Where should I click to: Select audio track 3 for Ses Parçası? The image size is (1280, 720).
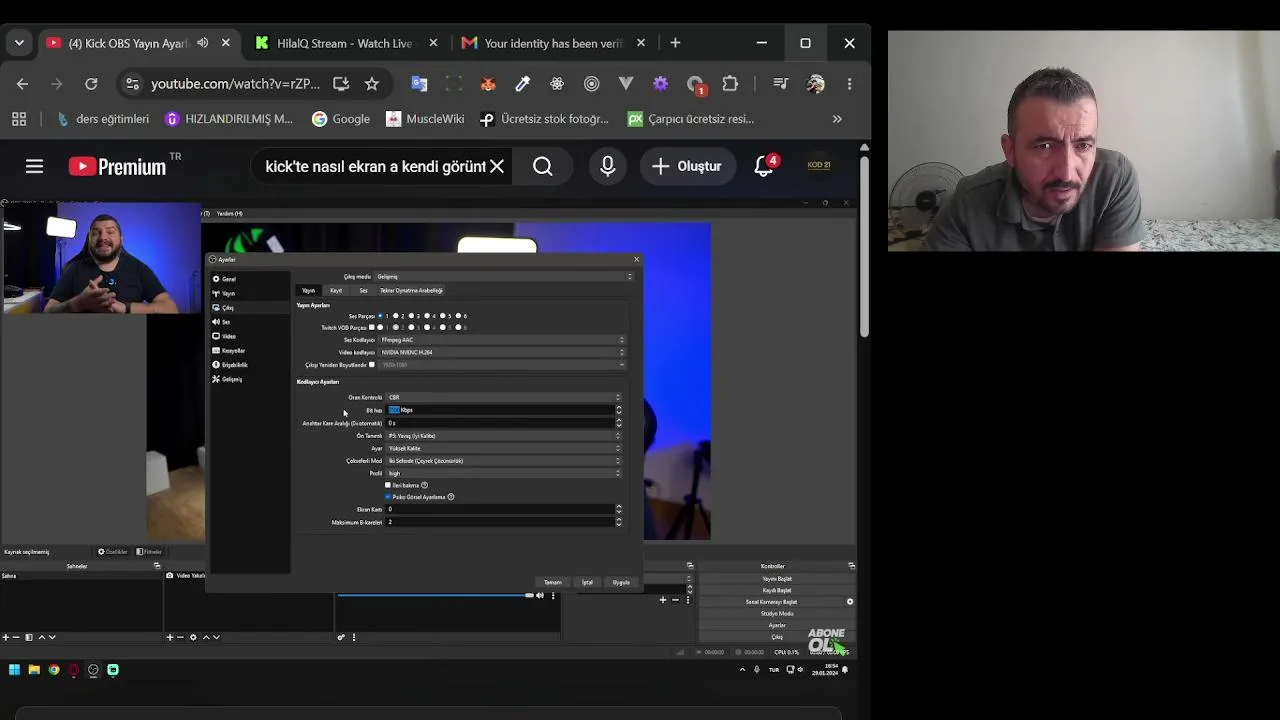coord(412,316)
